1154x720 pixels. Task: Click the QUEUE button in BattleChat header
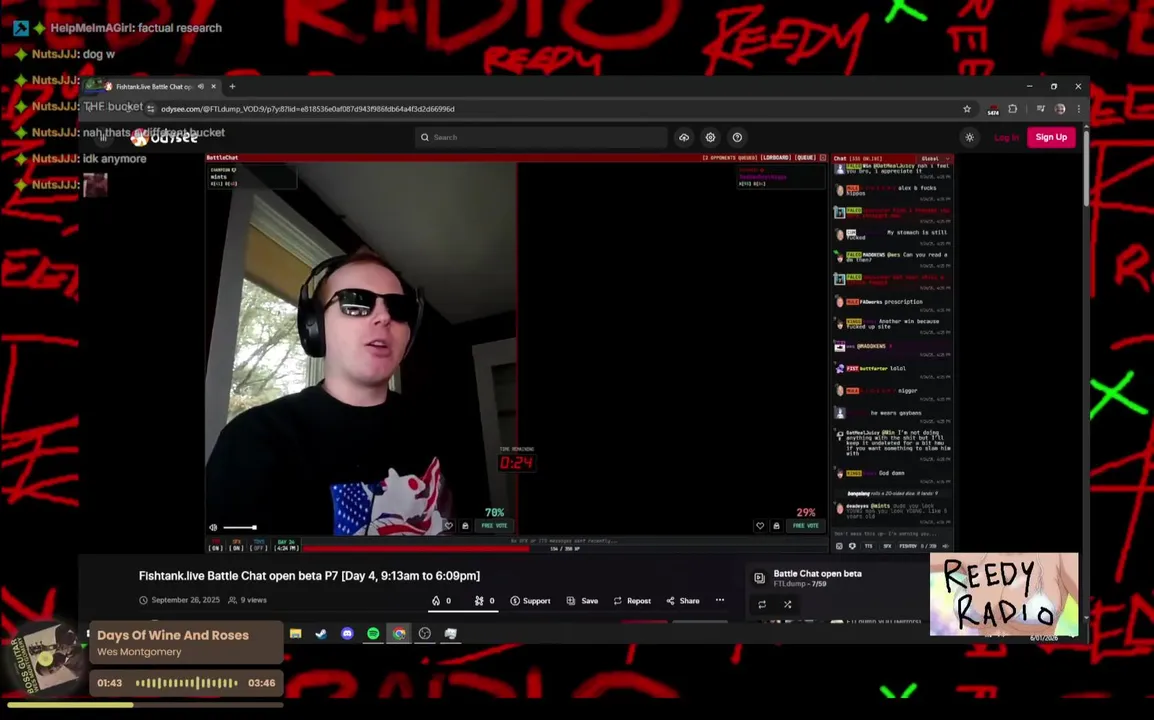806,158
